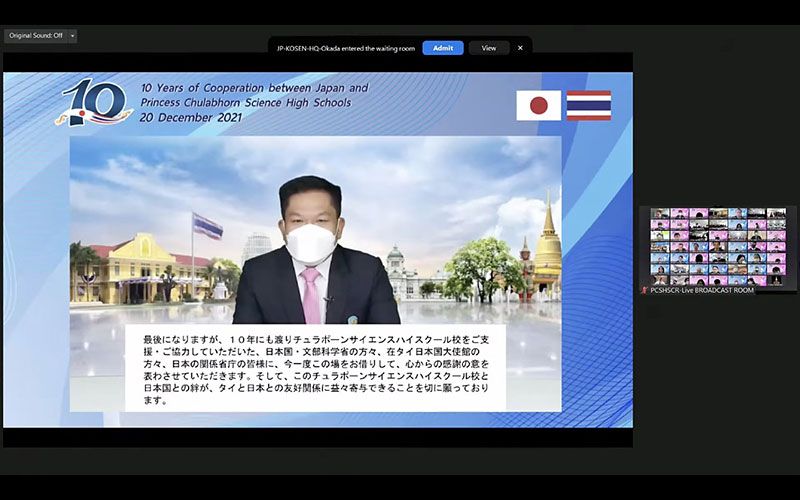Click the muted microphone icon on the thumbnail
The image size is (800, 500).
[x=645, y=290]
